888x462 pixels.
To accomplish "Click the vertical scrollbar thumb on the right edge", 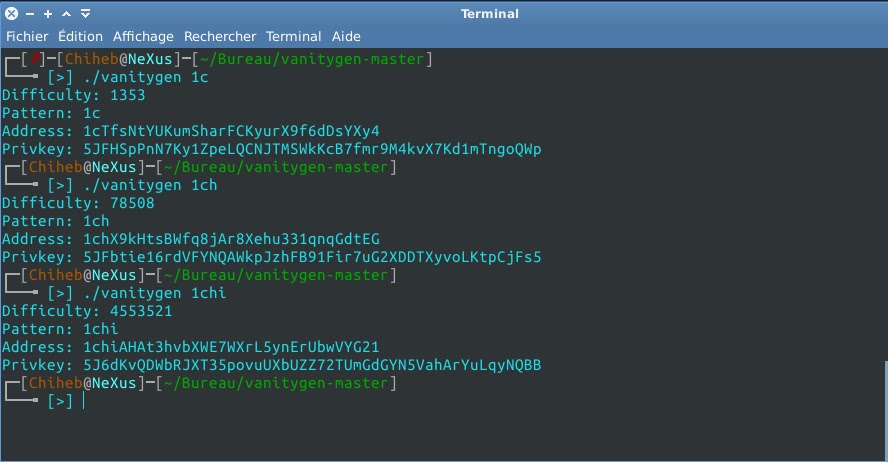I will [885, 410].
